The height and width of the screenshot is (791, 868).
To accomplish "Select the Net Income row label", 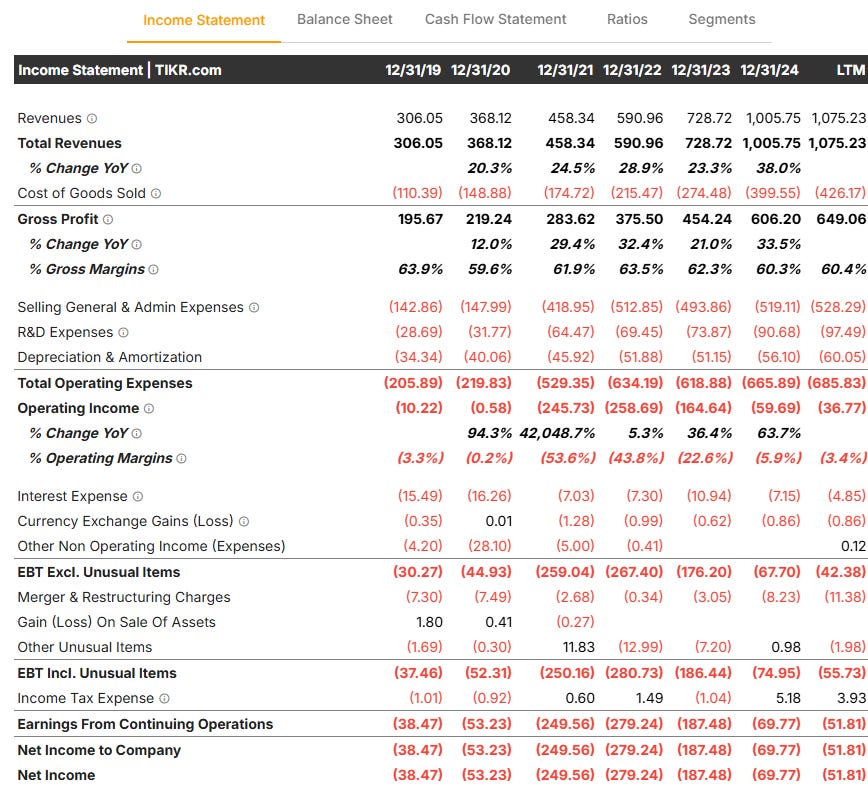I will pos(56,776).
